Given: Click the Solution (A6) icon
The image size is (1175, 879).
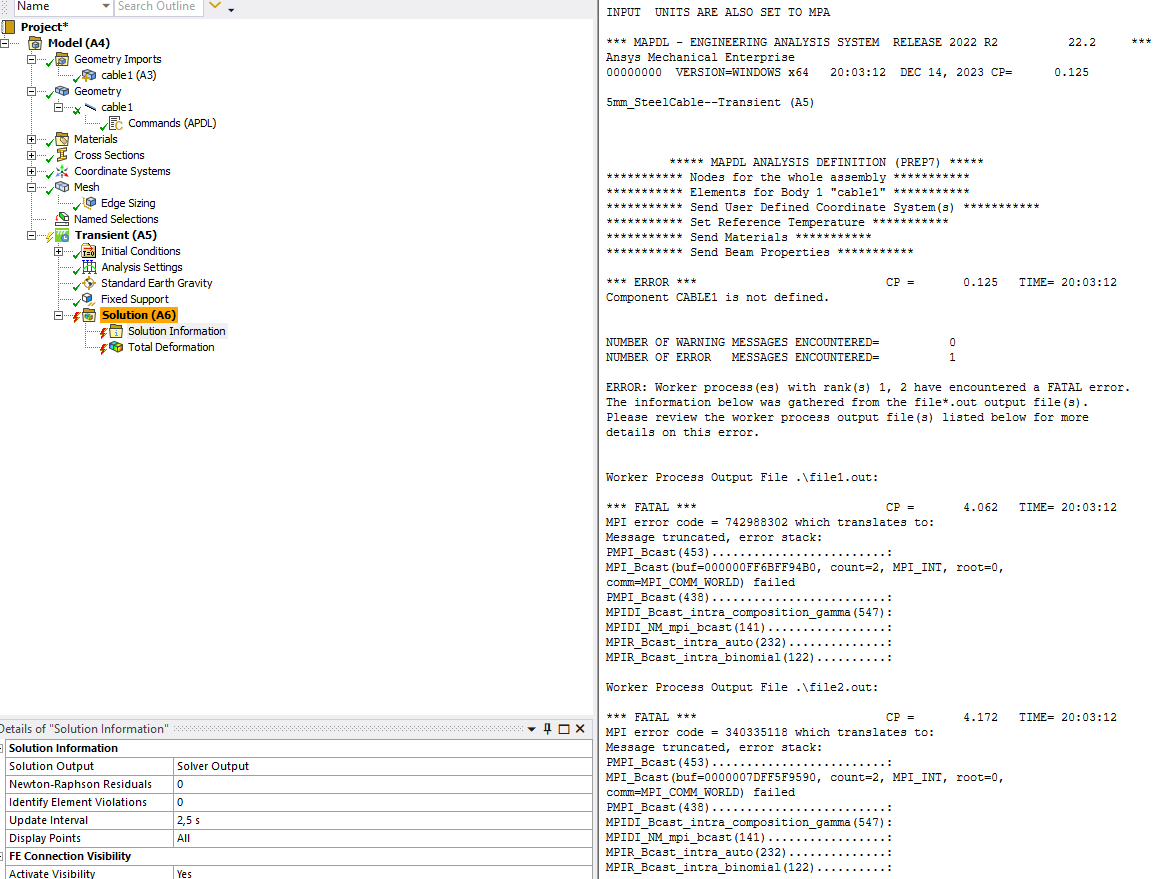Looking at the screenshot, I should click(89, 315).
